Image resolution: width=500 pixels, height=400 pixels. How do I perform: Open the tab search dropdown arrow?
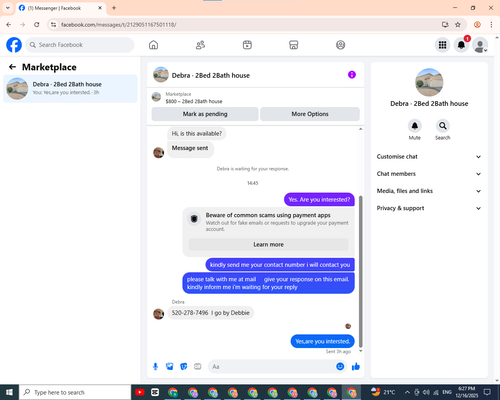pos(8,8)
